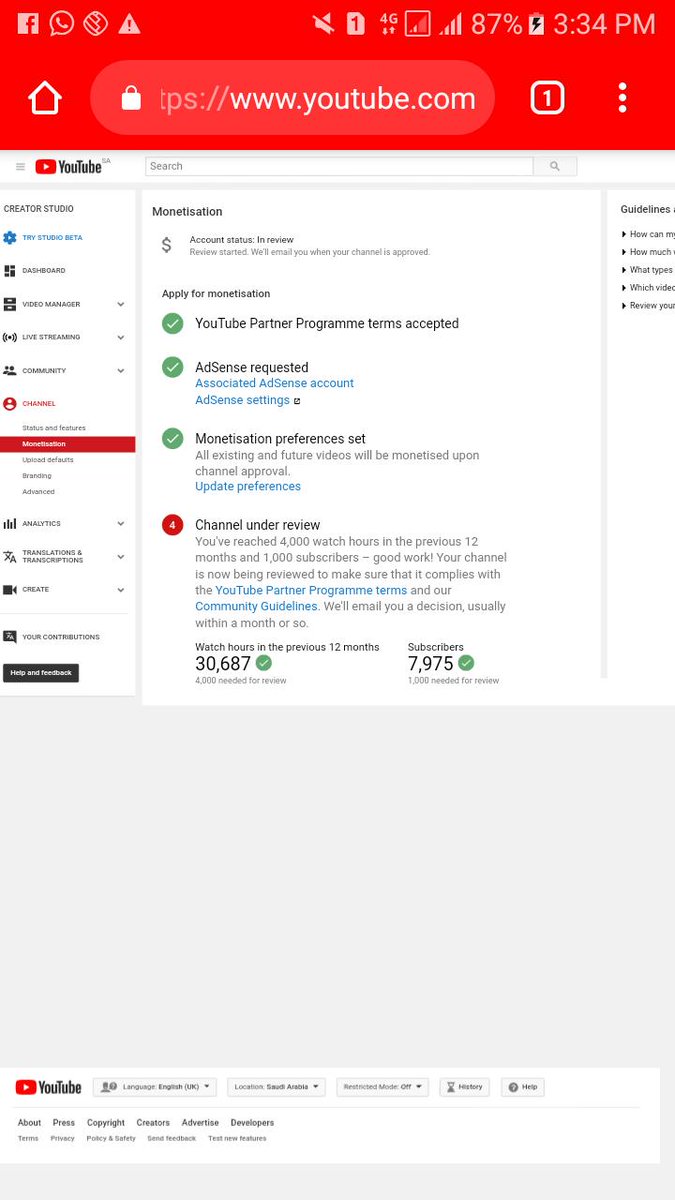
Task: Open the Restricted Mode: Off dropdown
Action: pyautogui.click(x=382, y=1087)
